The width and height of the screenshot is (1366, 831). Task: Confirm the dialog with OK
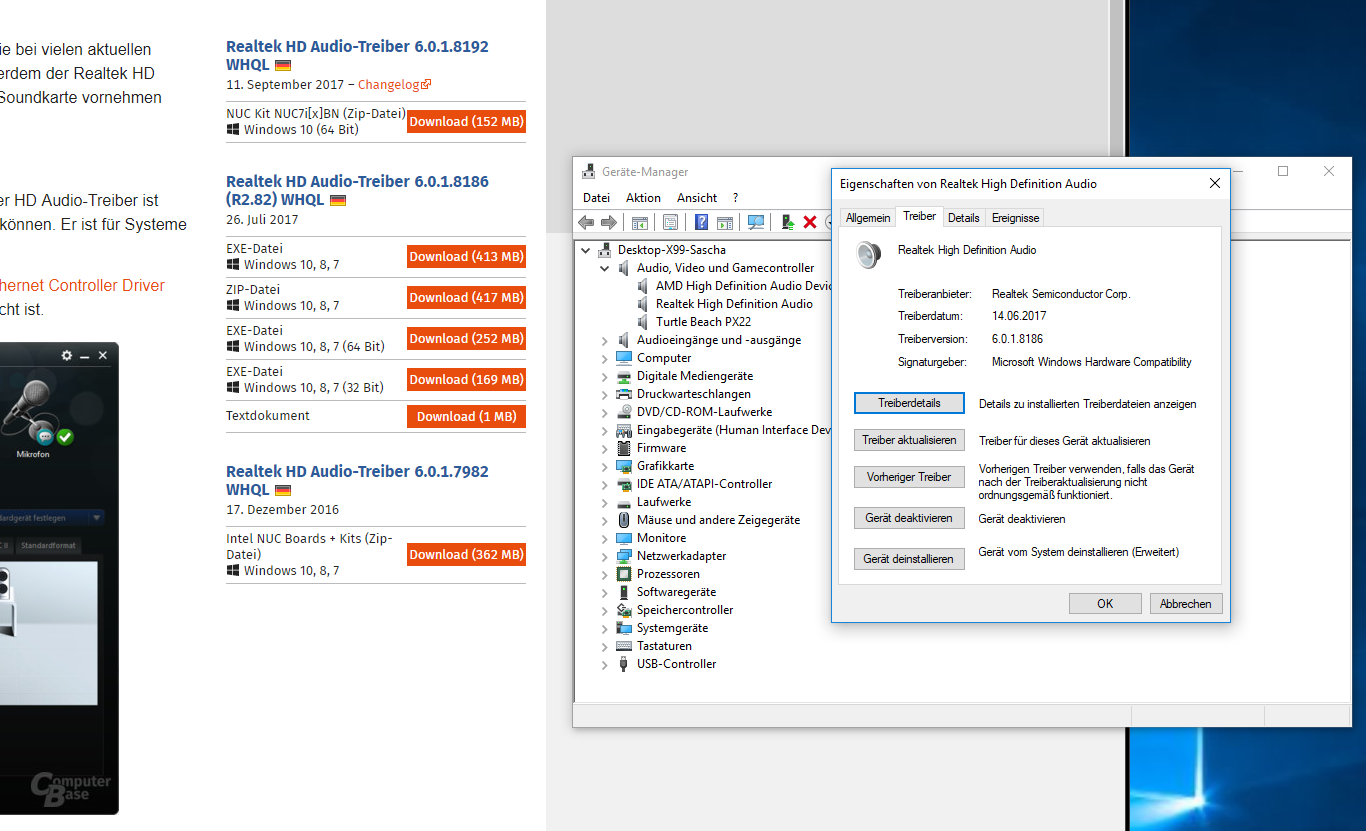pos(1105,603)
